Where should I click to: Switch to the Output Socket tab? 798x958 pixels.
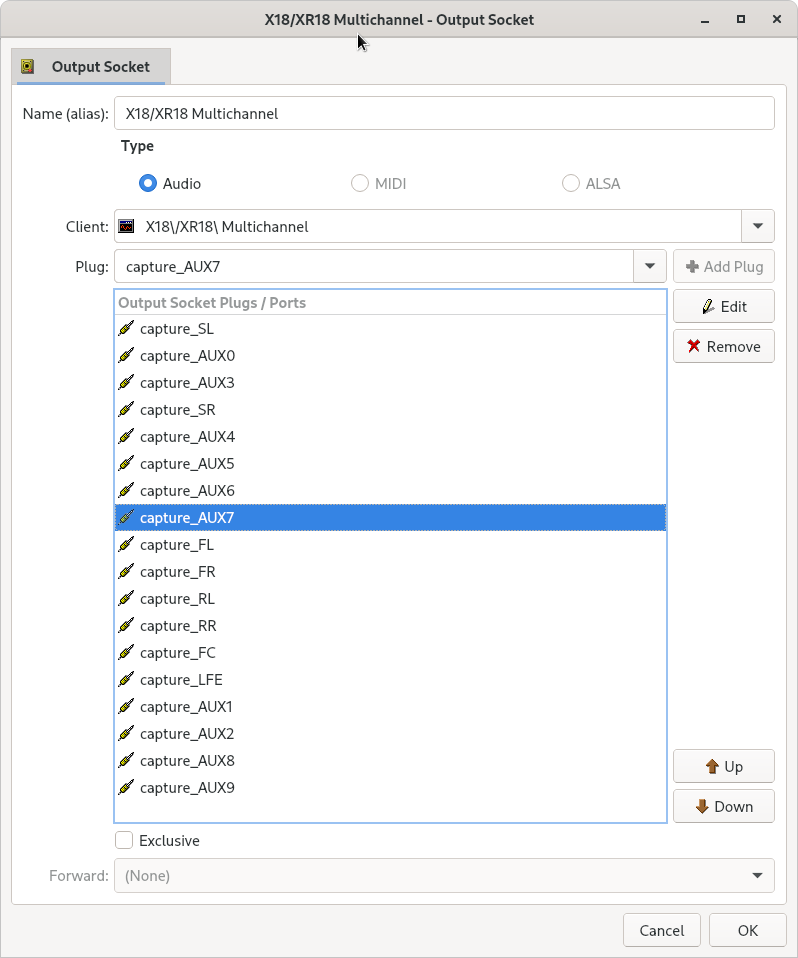[x=91, y=66]
